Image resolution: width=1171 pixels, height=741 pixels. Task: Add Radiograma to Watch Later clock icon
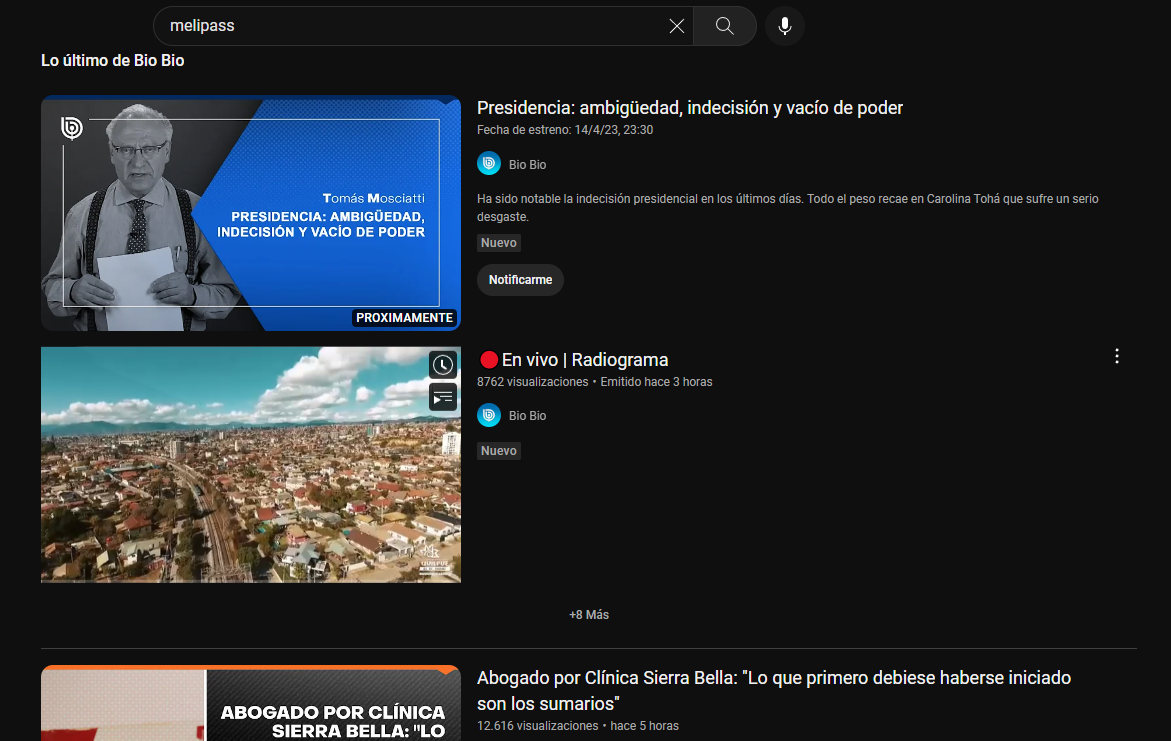click(x=443, y=365)
